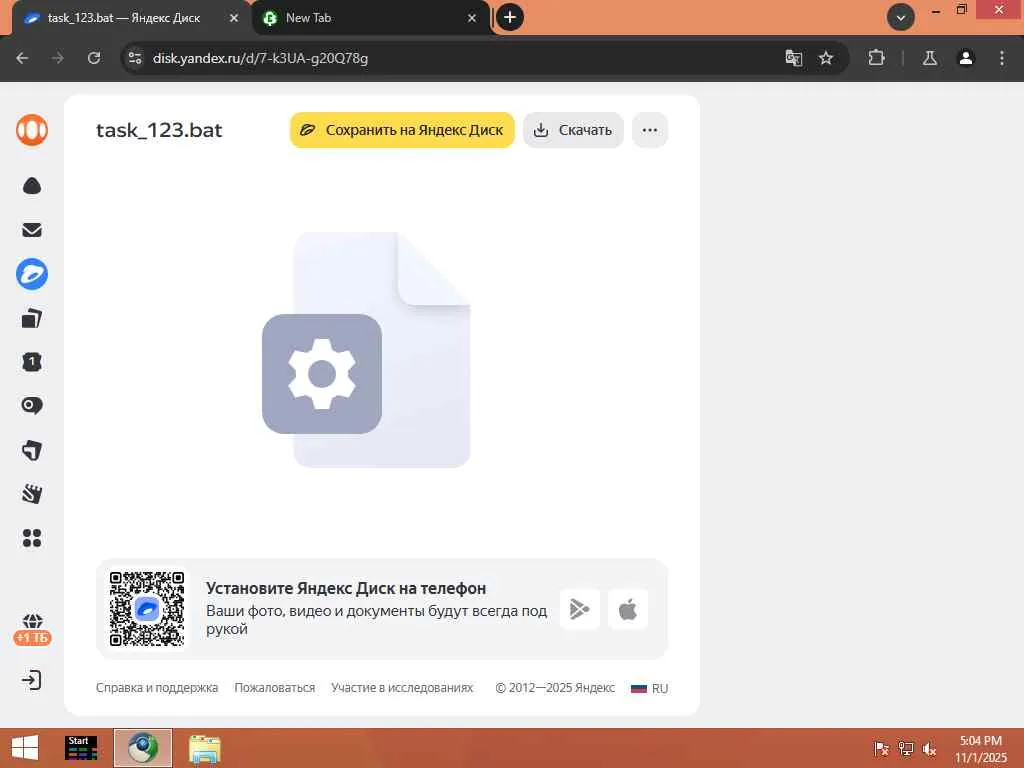Download file via Скачать button
The image size is (1024, 768).
point(573,130)
